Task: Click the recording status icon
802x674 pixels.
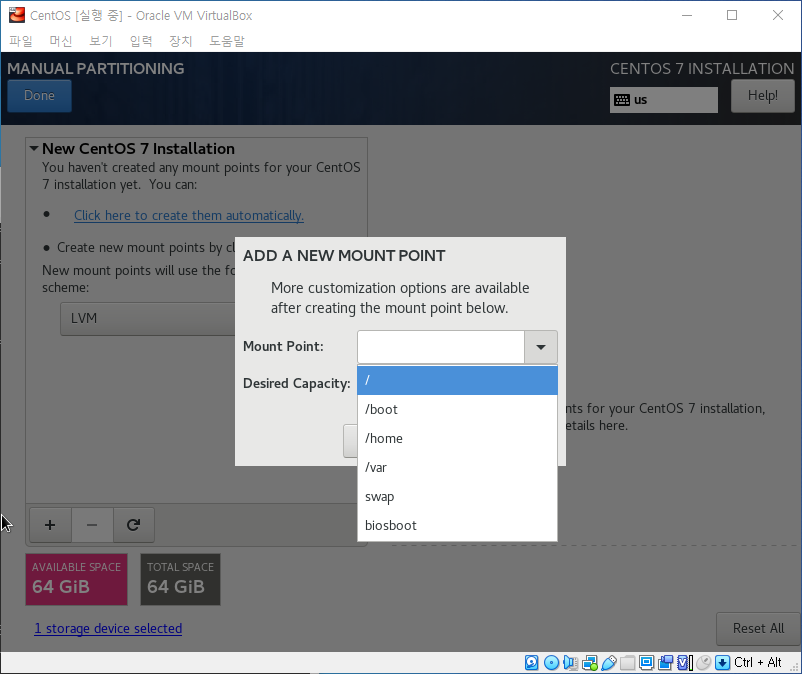Action: coord(665,663)
